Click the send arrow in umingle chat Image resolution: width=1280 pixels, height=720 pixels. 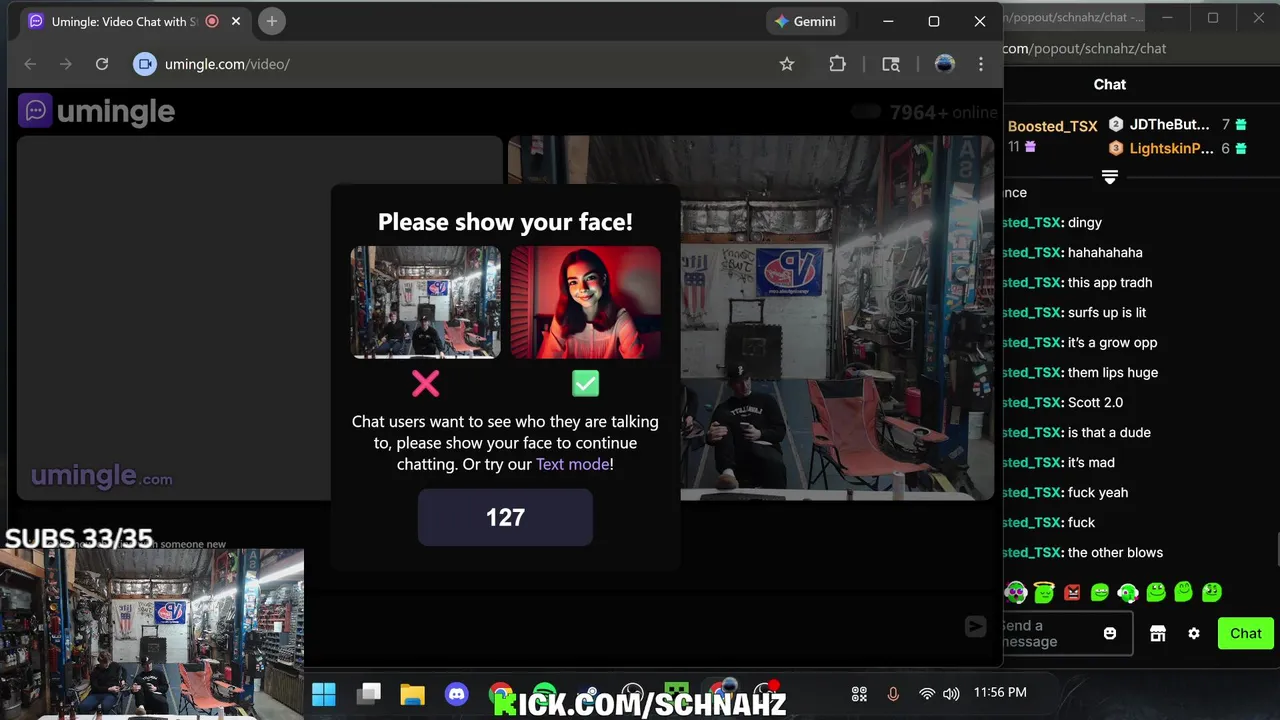tap(975, 626)
